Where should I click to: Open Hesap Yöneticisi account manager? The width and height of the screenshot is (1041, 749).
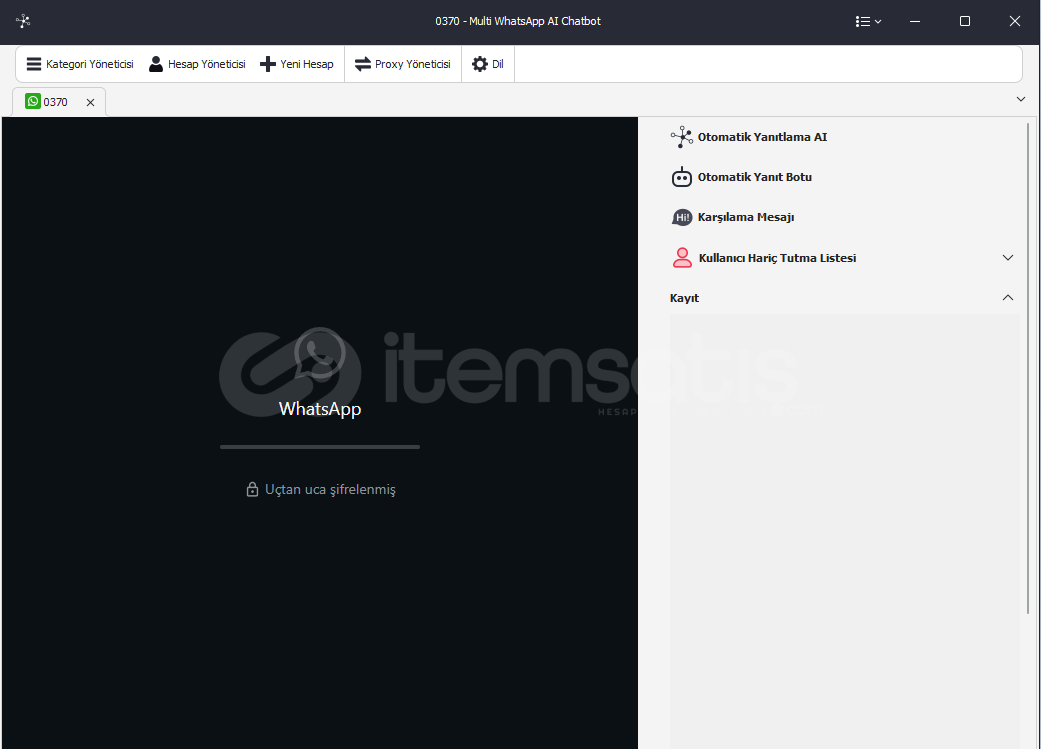coord(197,64)
